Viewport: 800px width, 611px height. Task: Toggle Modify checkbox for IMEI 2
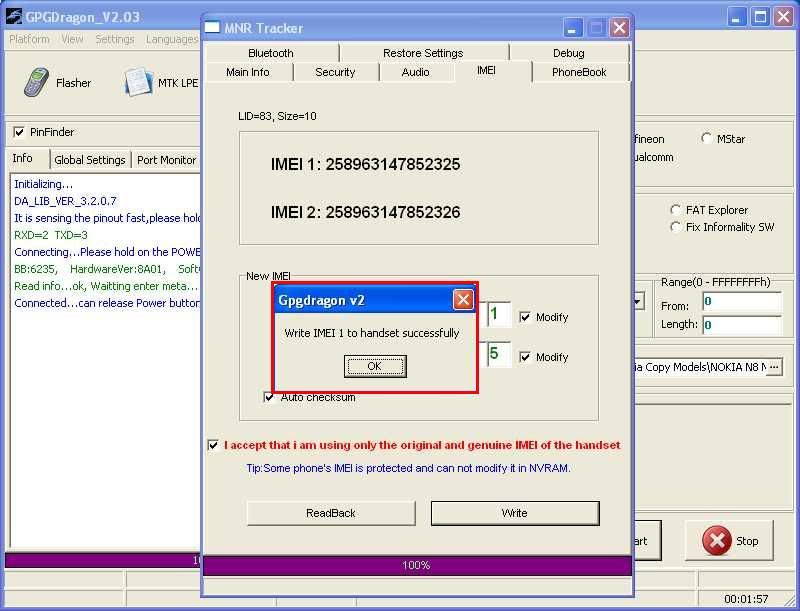pyautogui.click(x=524, y=357)
